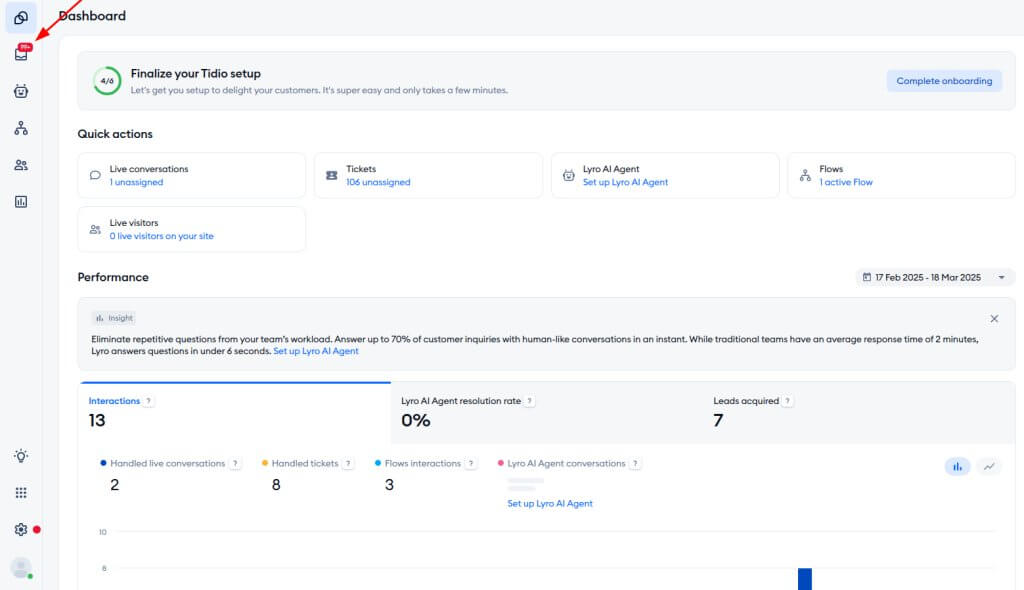Viewport: 1024px width, 590px height.
Task: Click the '106 unassigned' tickets link
Action: click(378, 182)
